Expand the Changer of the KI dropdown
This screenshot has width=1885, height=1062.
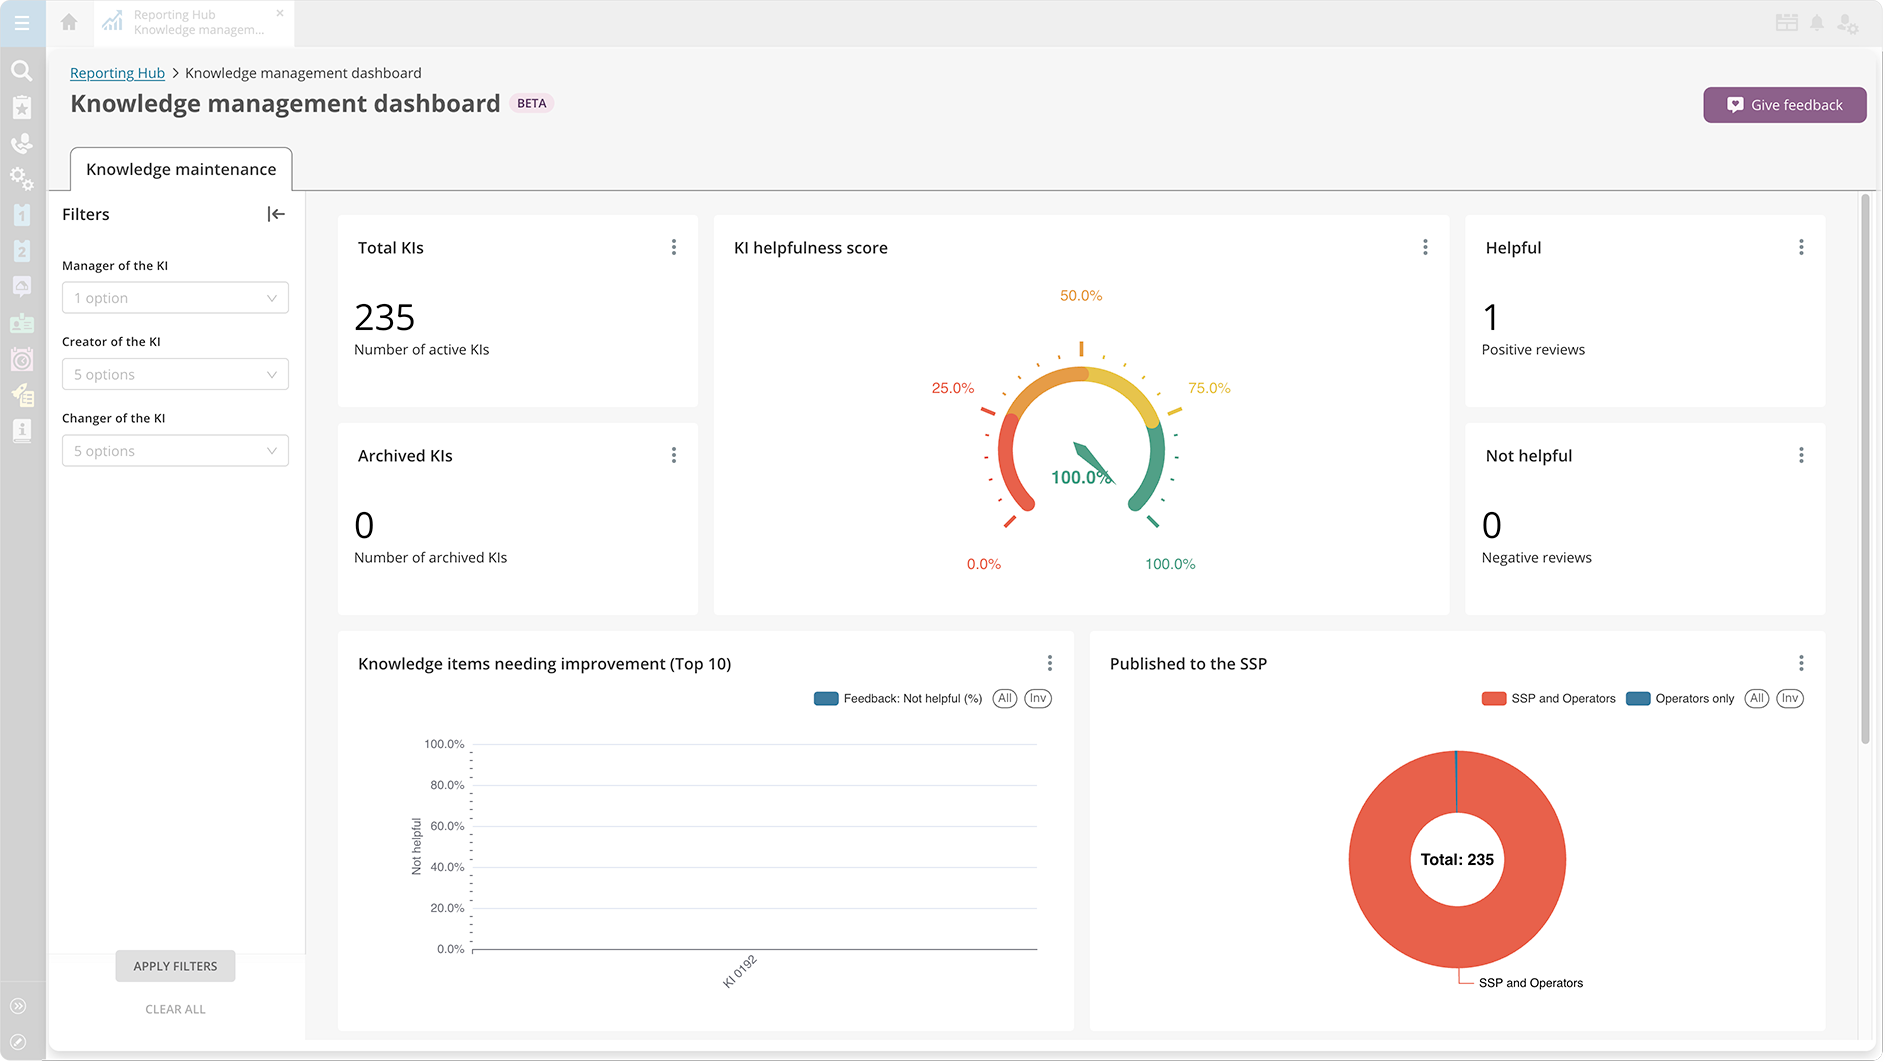[x=175, y=451]
